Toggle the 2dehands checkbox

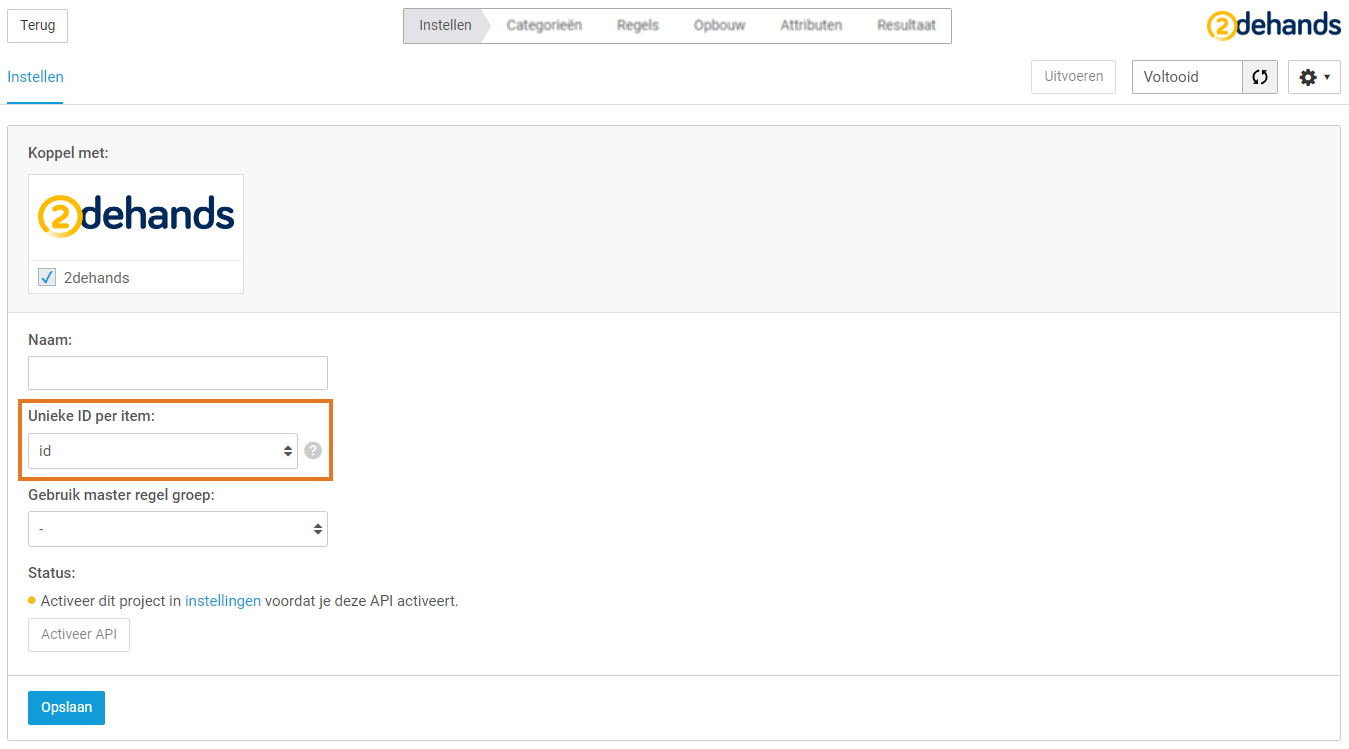[x=47, y=277]
